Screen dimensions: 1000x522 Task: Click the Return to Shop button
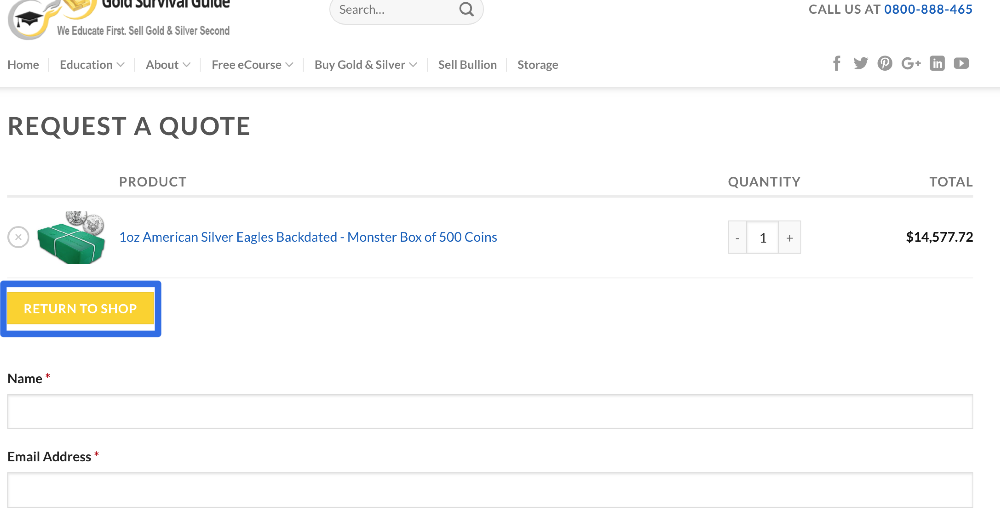click(x=80, y=308)
